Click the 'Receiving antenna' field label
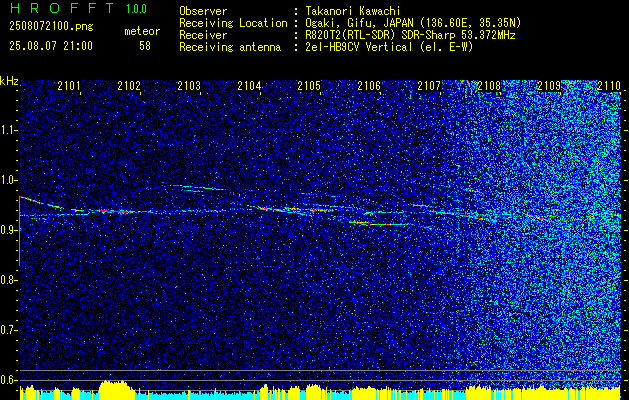629x400 pixels. (230, 47)
